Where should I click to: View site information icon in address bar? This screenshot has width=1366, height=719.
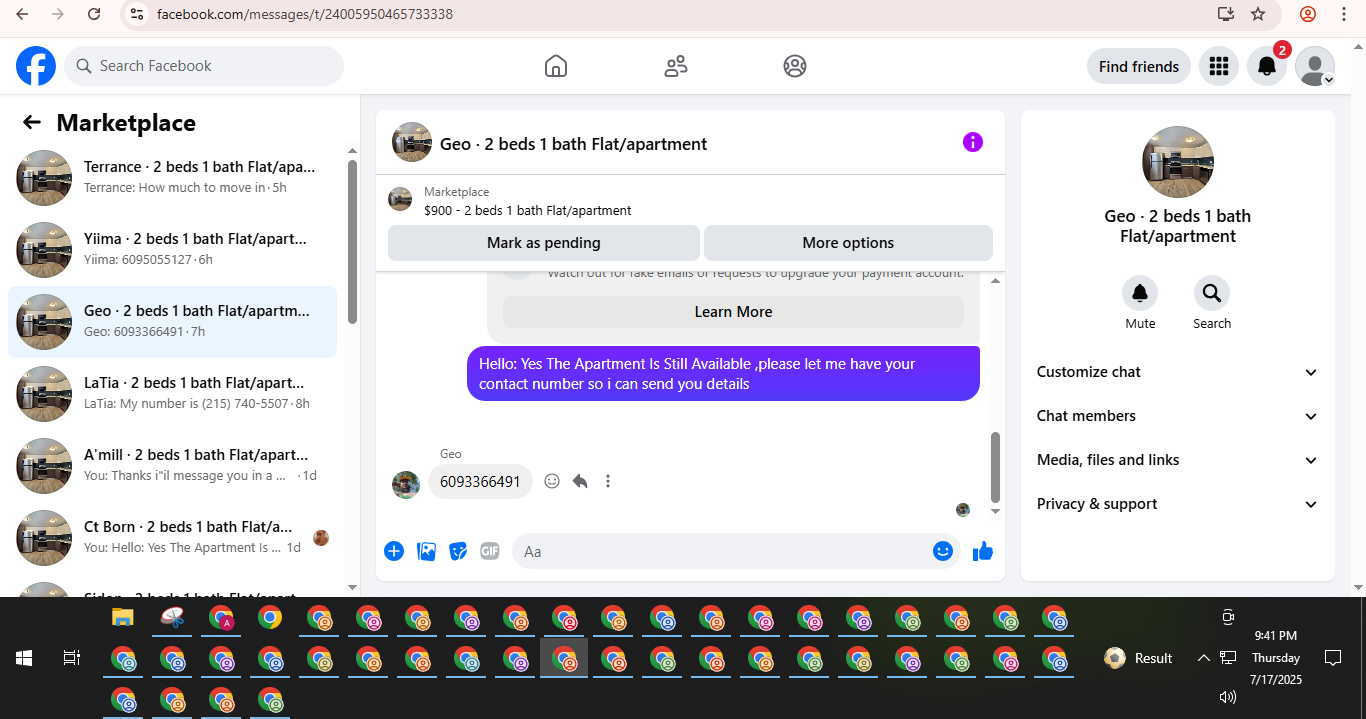tap(137, 14)
